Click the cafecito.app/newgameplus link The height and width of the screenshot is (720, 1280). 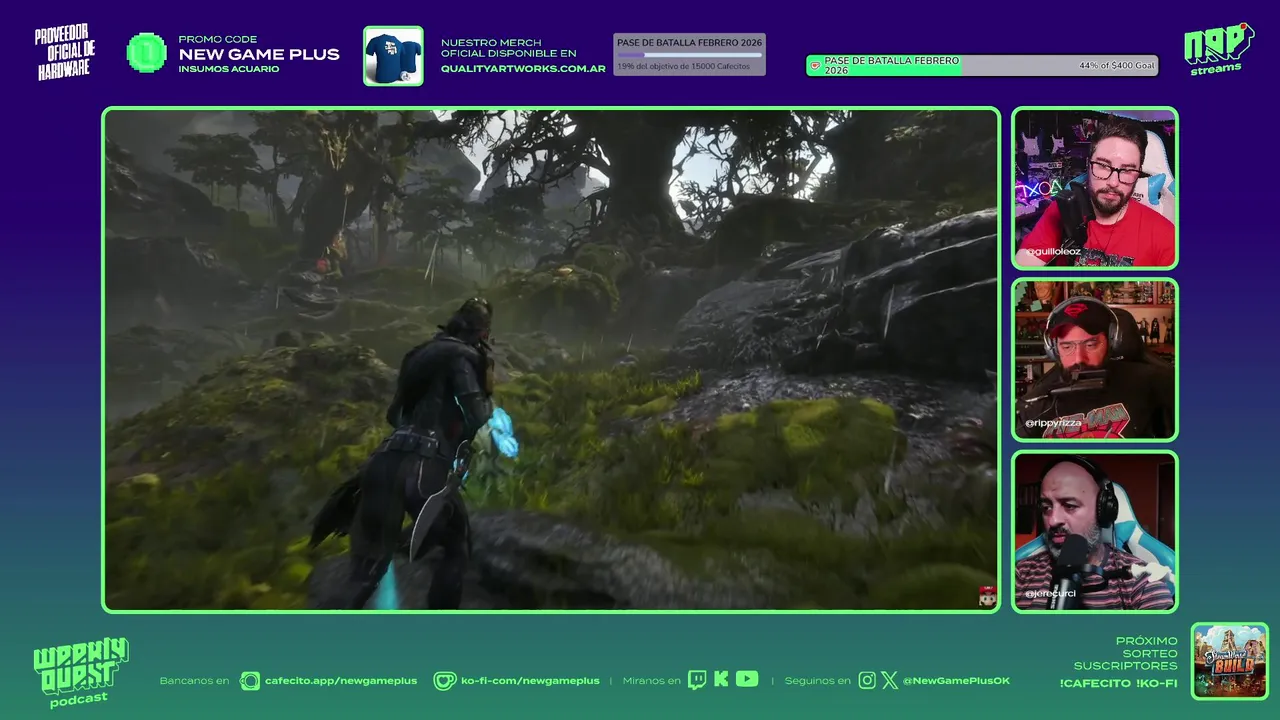pyautogui.click(x=341, y=681)
